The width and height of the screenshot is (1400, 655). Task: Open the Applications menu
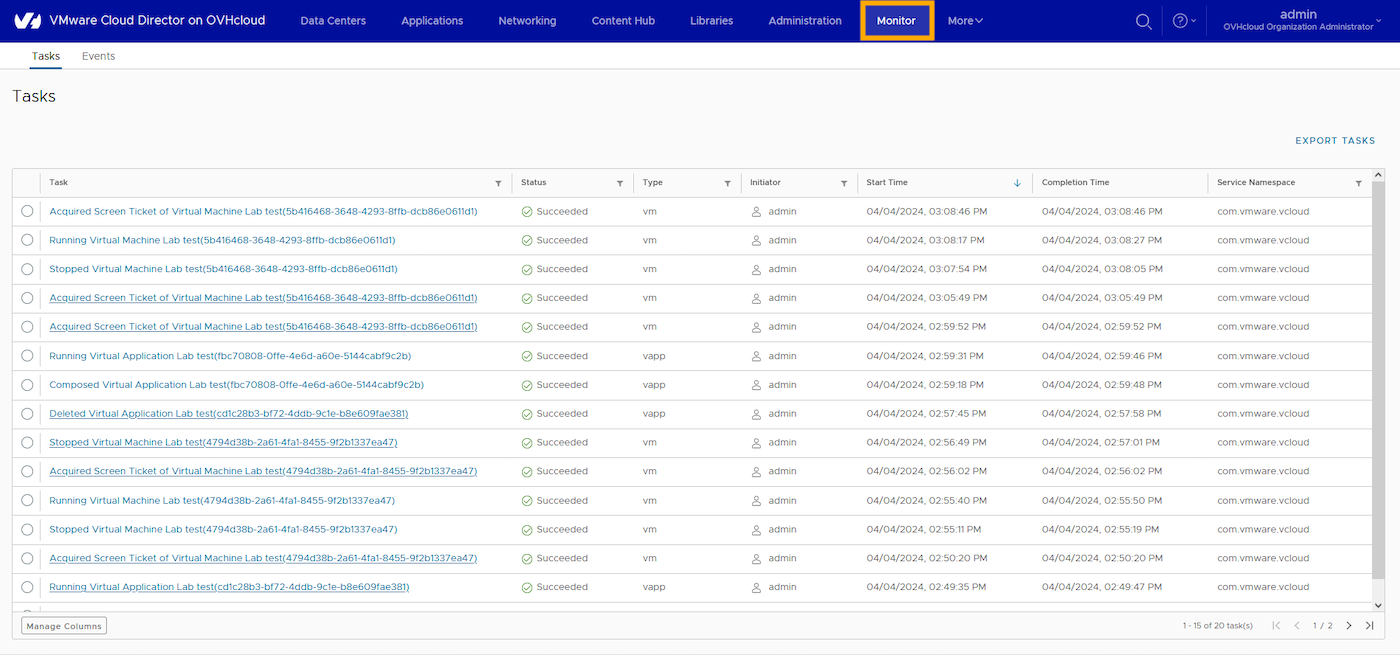pyautogui.click(x=432, y=21)
